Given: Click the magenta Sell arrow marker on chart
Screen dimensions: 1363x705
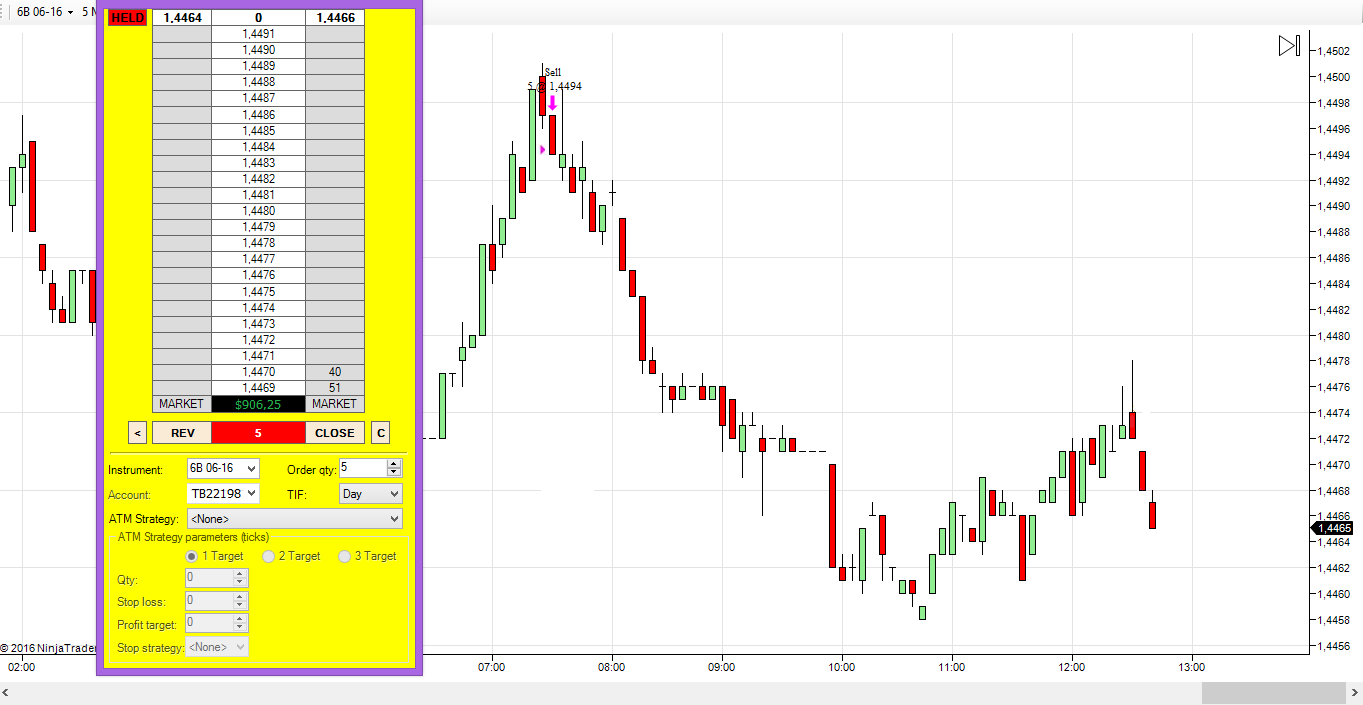Looking at the screenshot, I should pos(552,102).
